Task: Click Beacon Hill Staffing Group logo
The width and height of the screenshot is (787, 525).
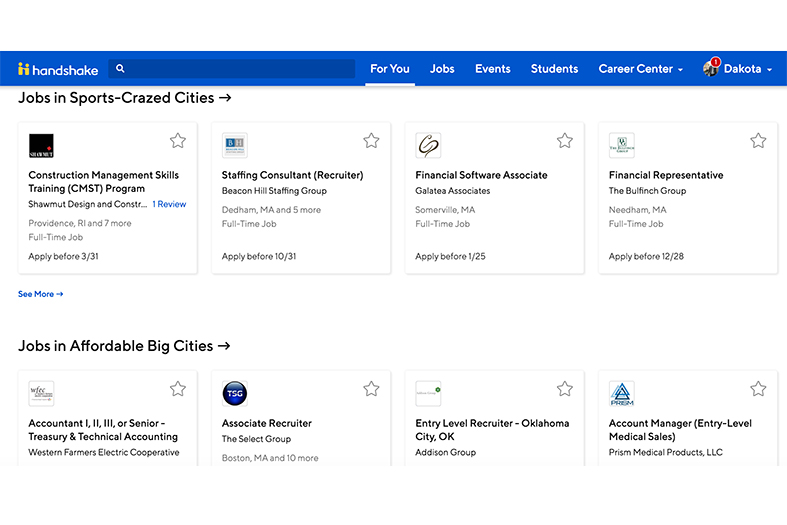Action: pos(235,146)
